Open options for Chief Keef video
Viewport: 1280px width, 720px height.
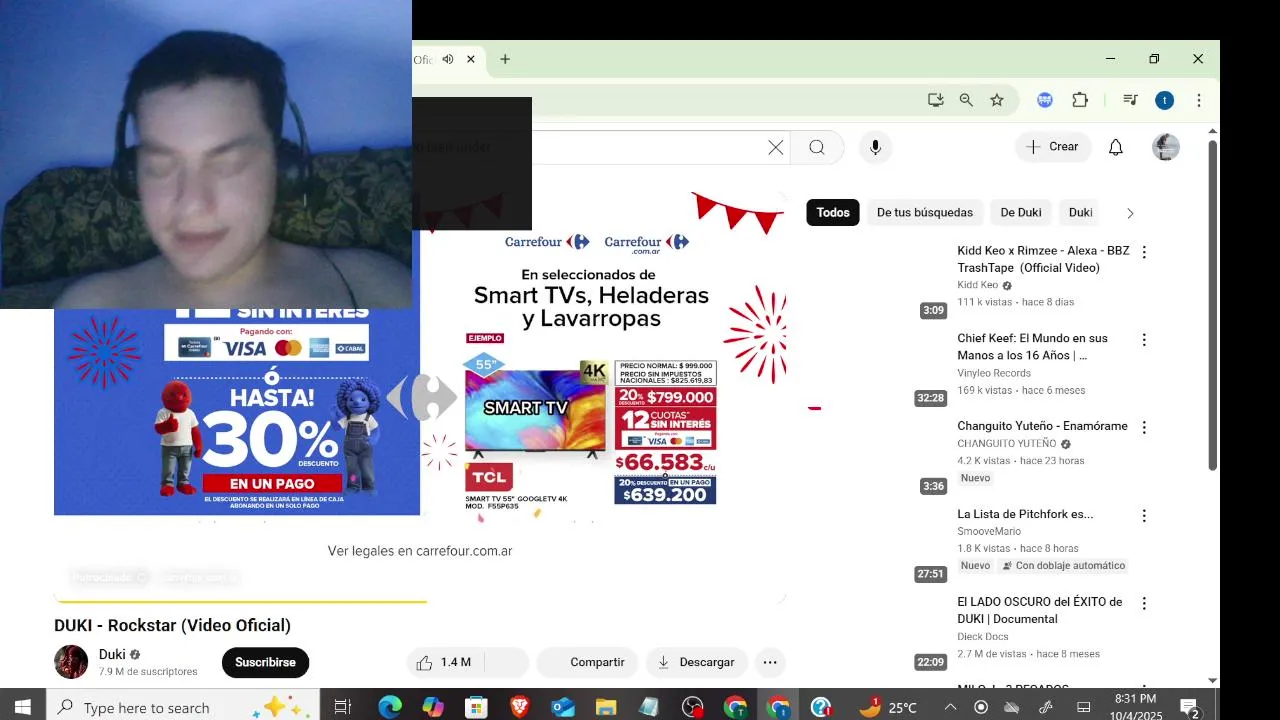[1144, 340]
